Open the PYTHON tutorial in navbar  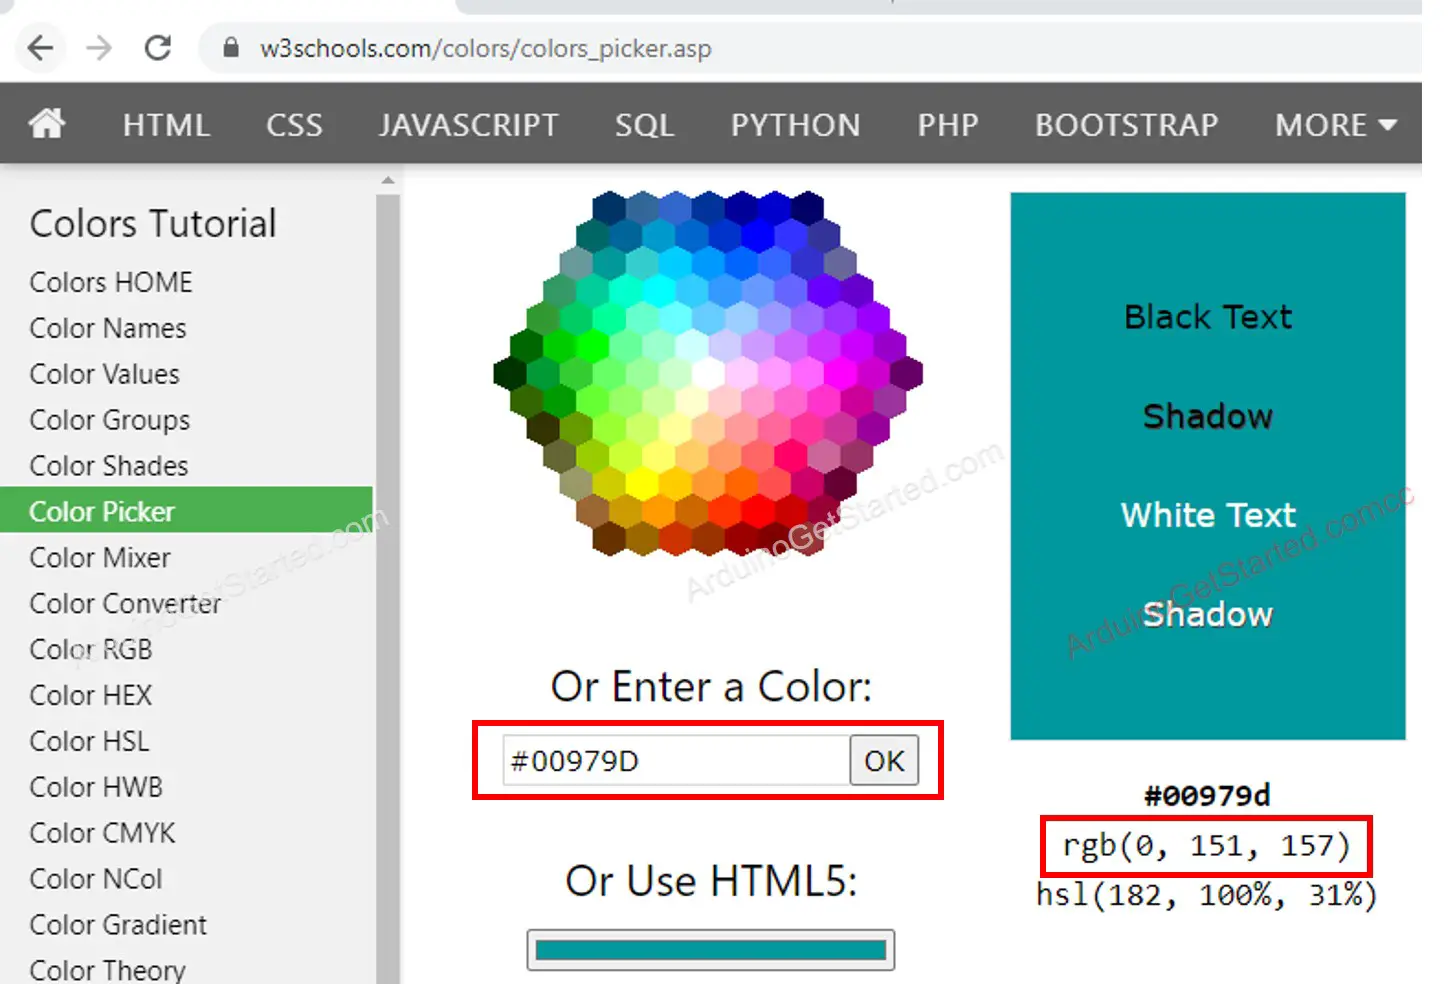(x=795, y=125)
